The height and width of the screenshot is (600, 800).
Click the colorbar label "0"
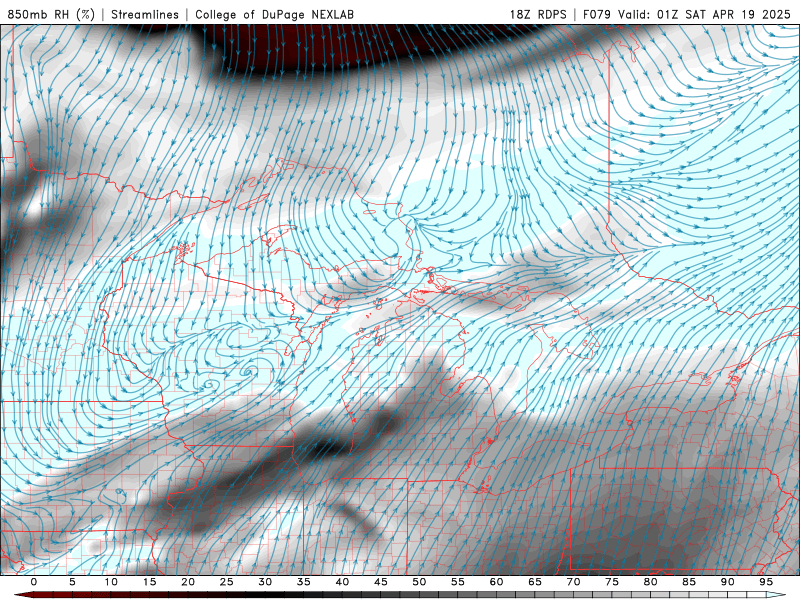[34, 582]
